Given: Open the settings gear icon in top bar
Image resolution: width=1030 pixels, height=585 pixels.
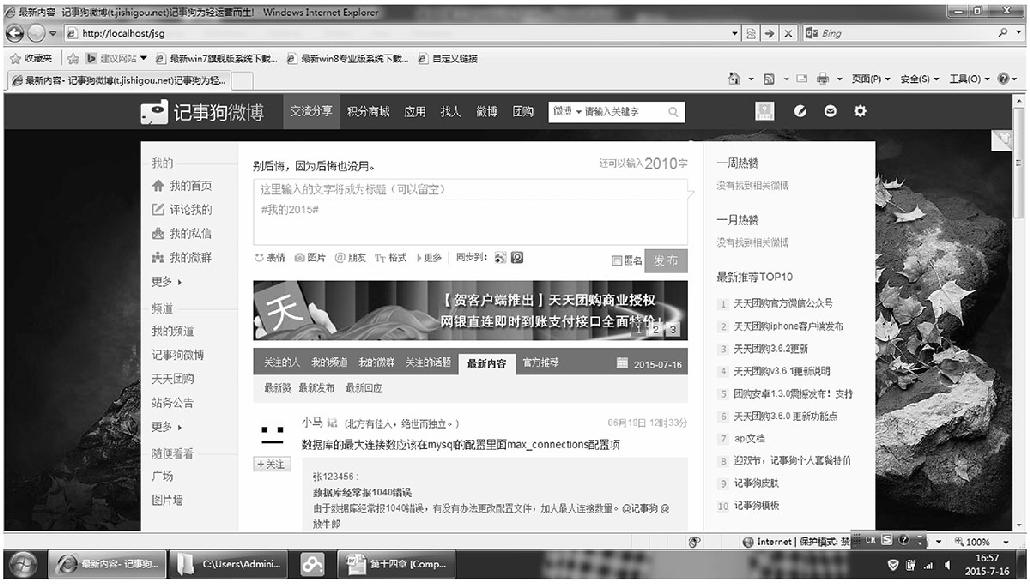Looking at the screenshot, I should pyautogui.click(x=861, y=112).
